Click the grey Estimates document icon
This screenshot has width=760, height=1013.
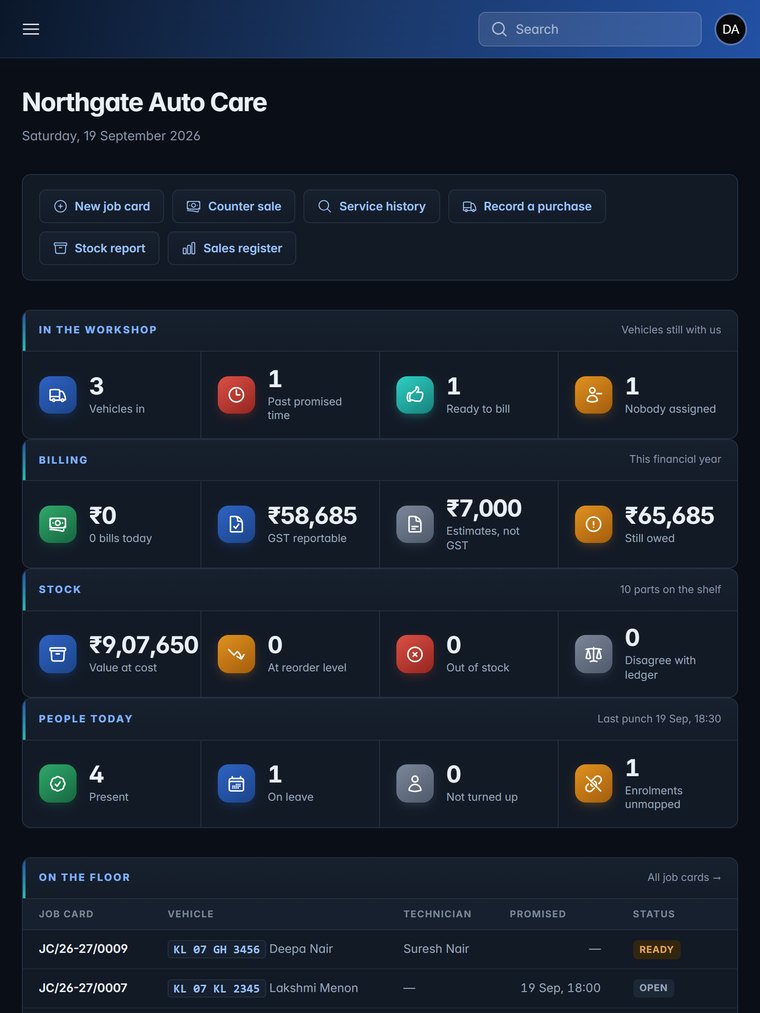(x=415, y=524)
